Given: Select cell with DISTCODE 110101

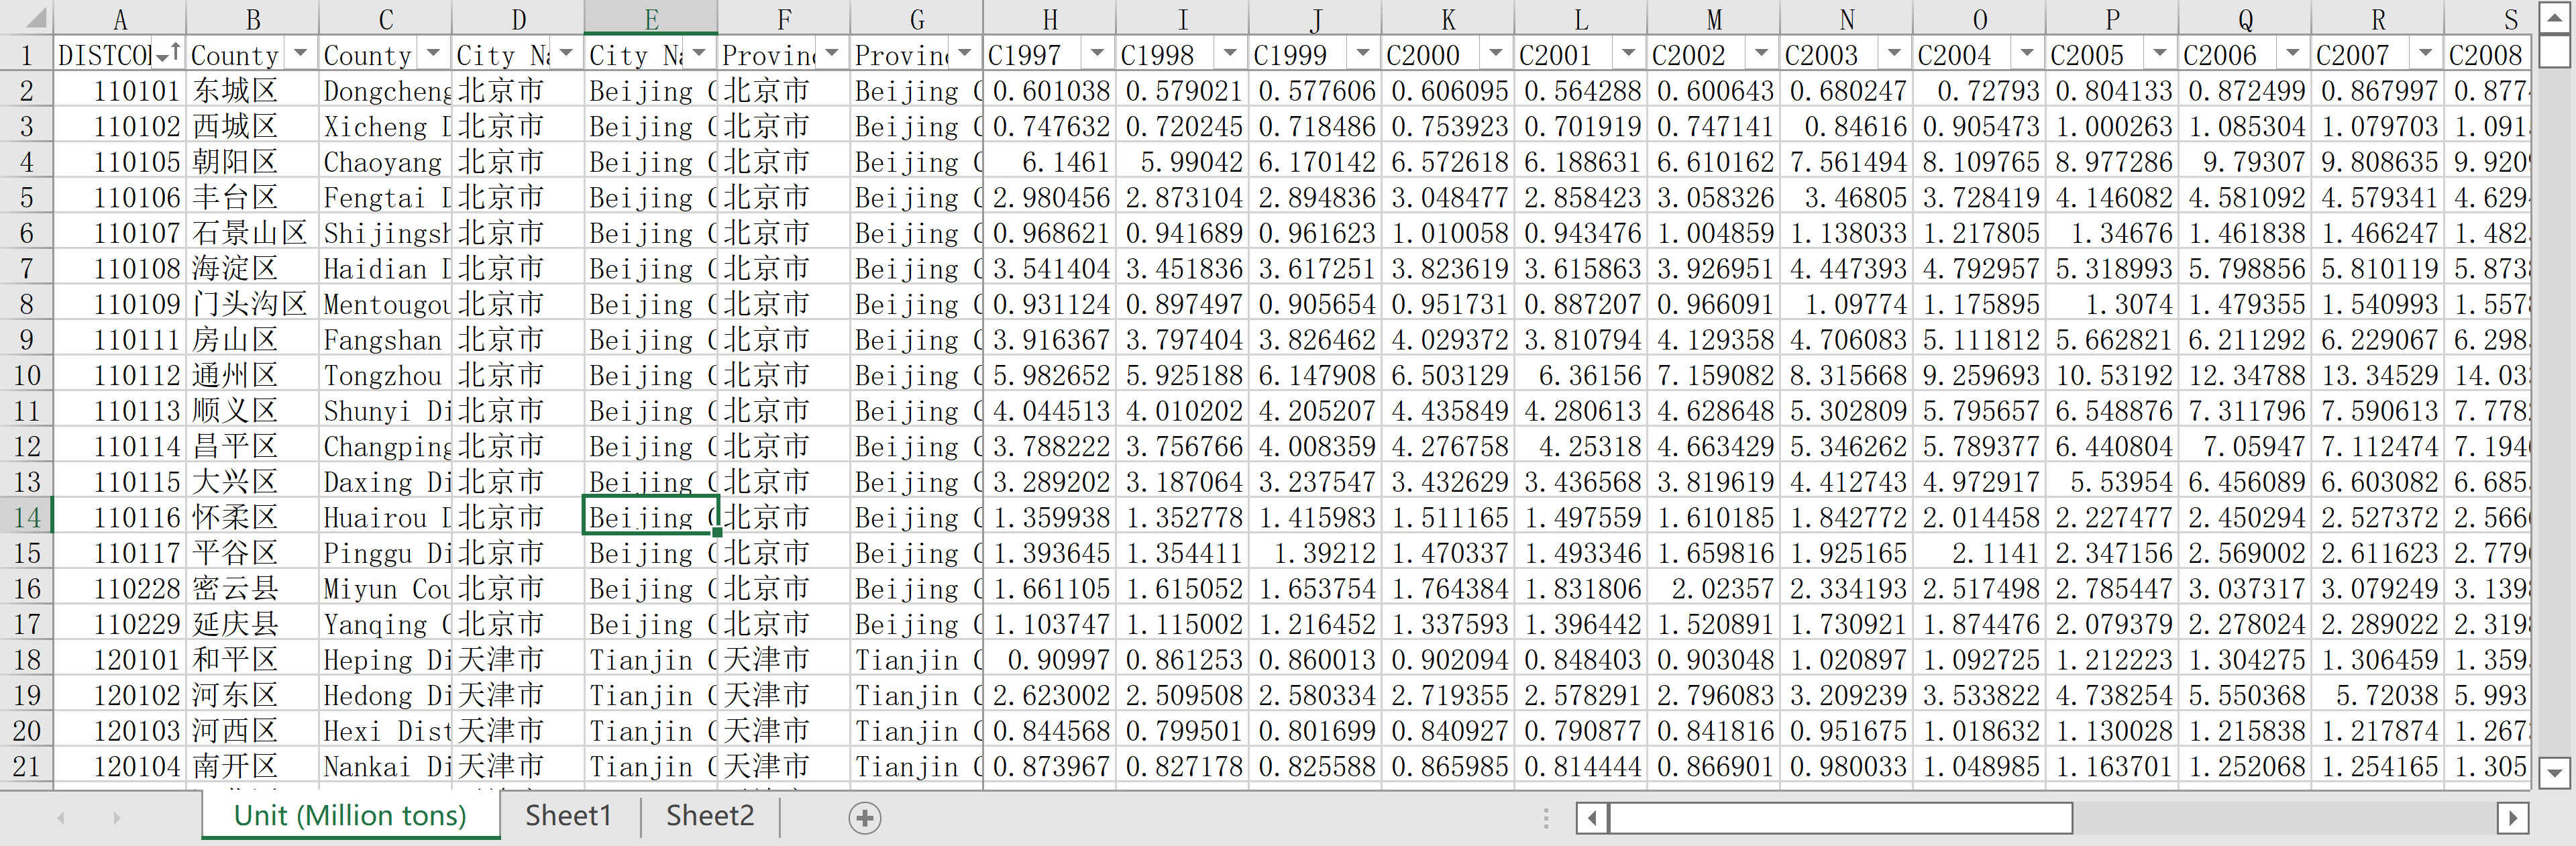Looking at the screenshot, I should (120, 91).
